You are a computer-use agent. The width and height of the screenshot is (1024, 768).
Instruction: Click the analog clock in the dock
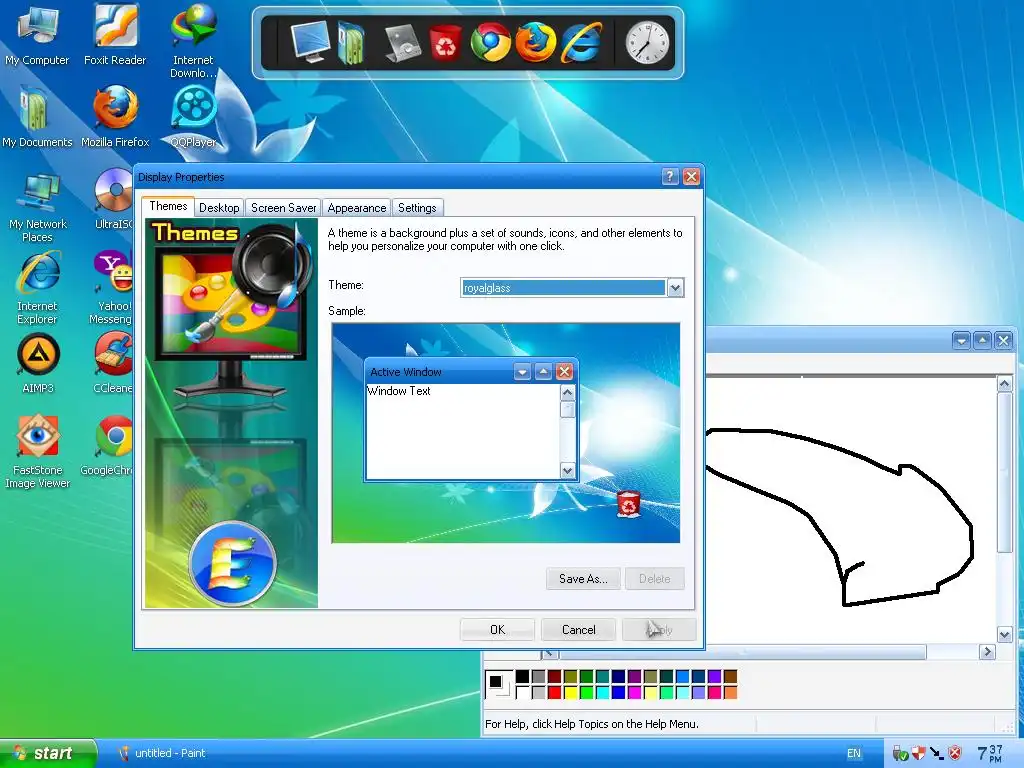[647, 43]
